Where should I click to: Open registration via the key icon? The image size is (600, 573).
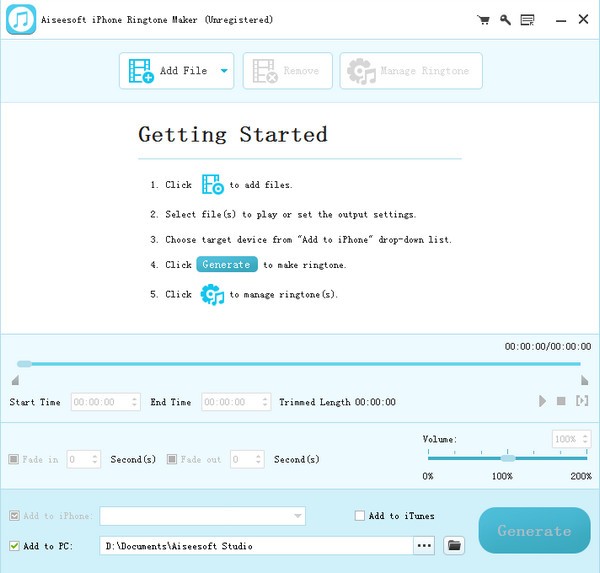tap(505, 20)
